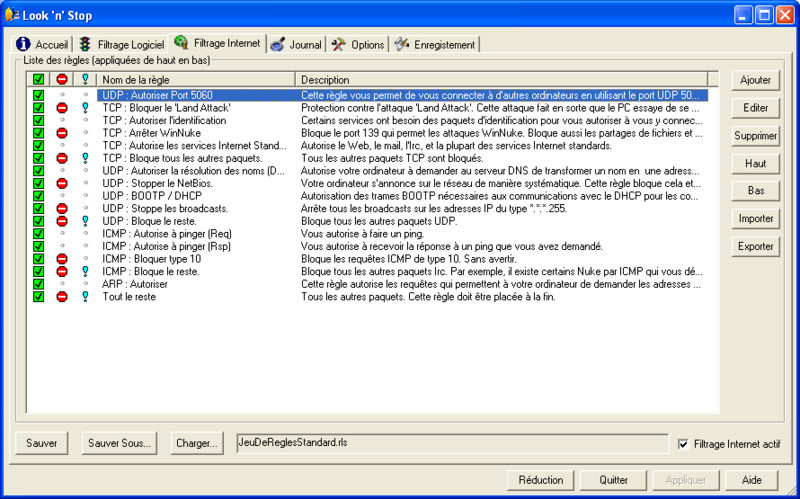Click the Editer button

(x=755, y=108)
